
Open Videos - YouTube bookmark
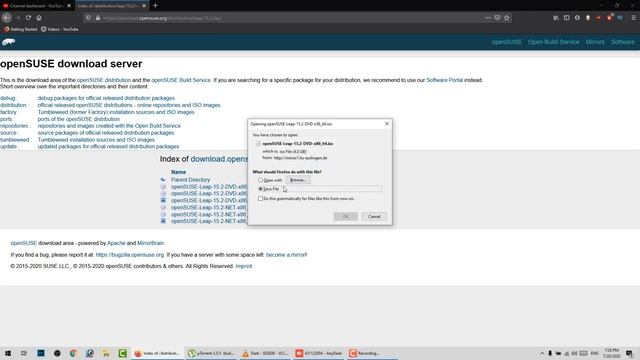click(x=60, y=29)
